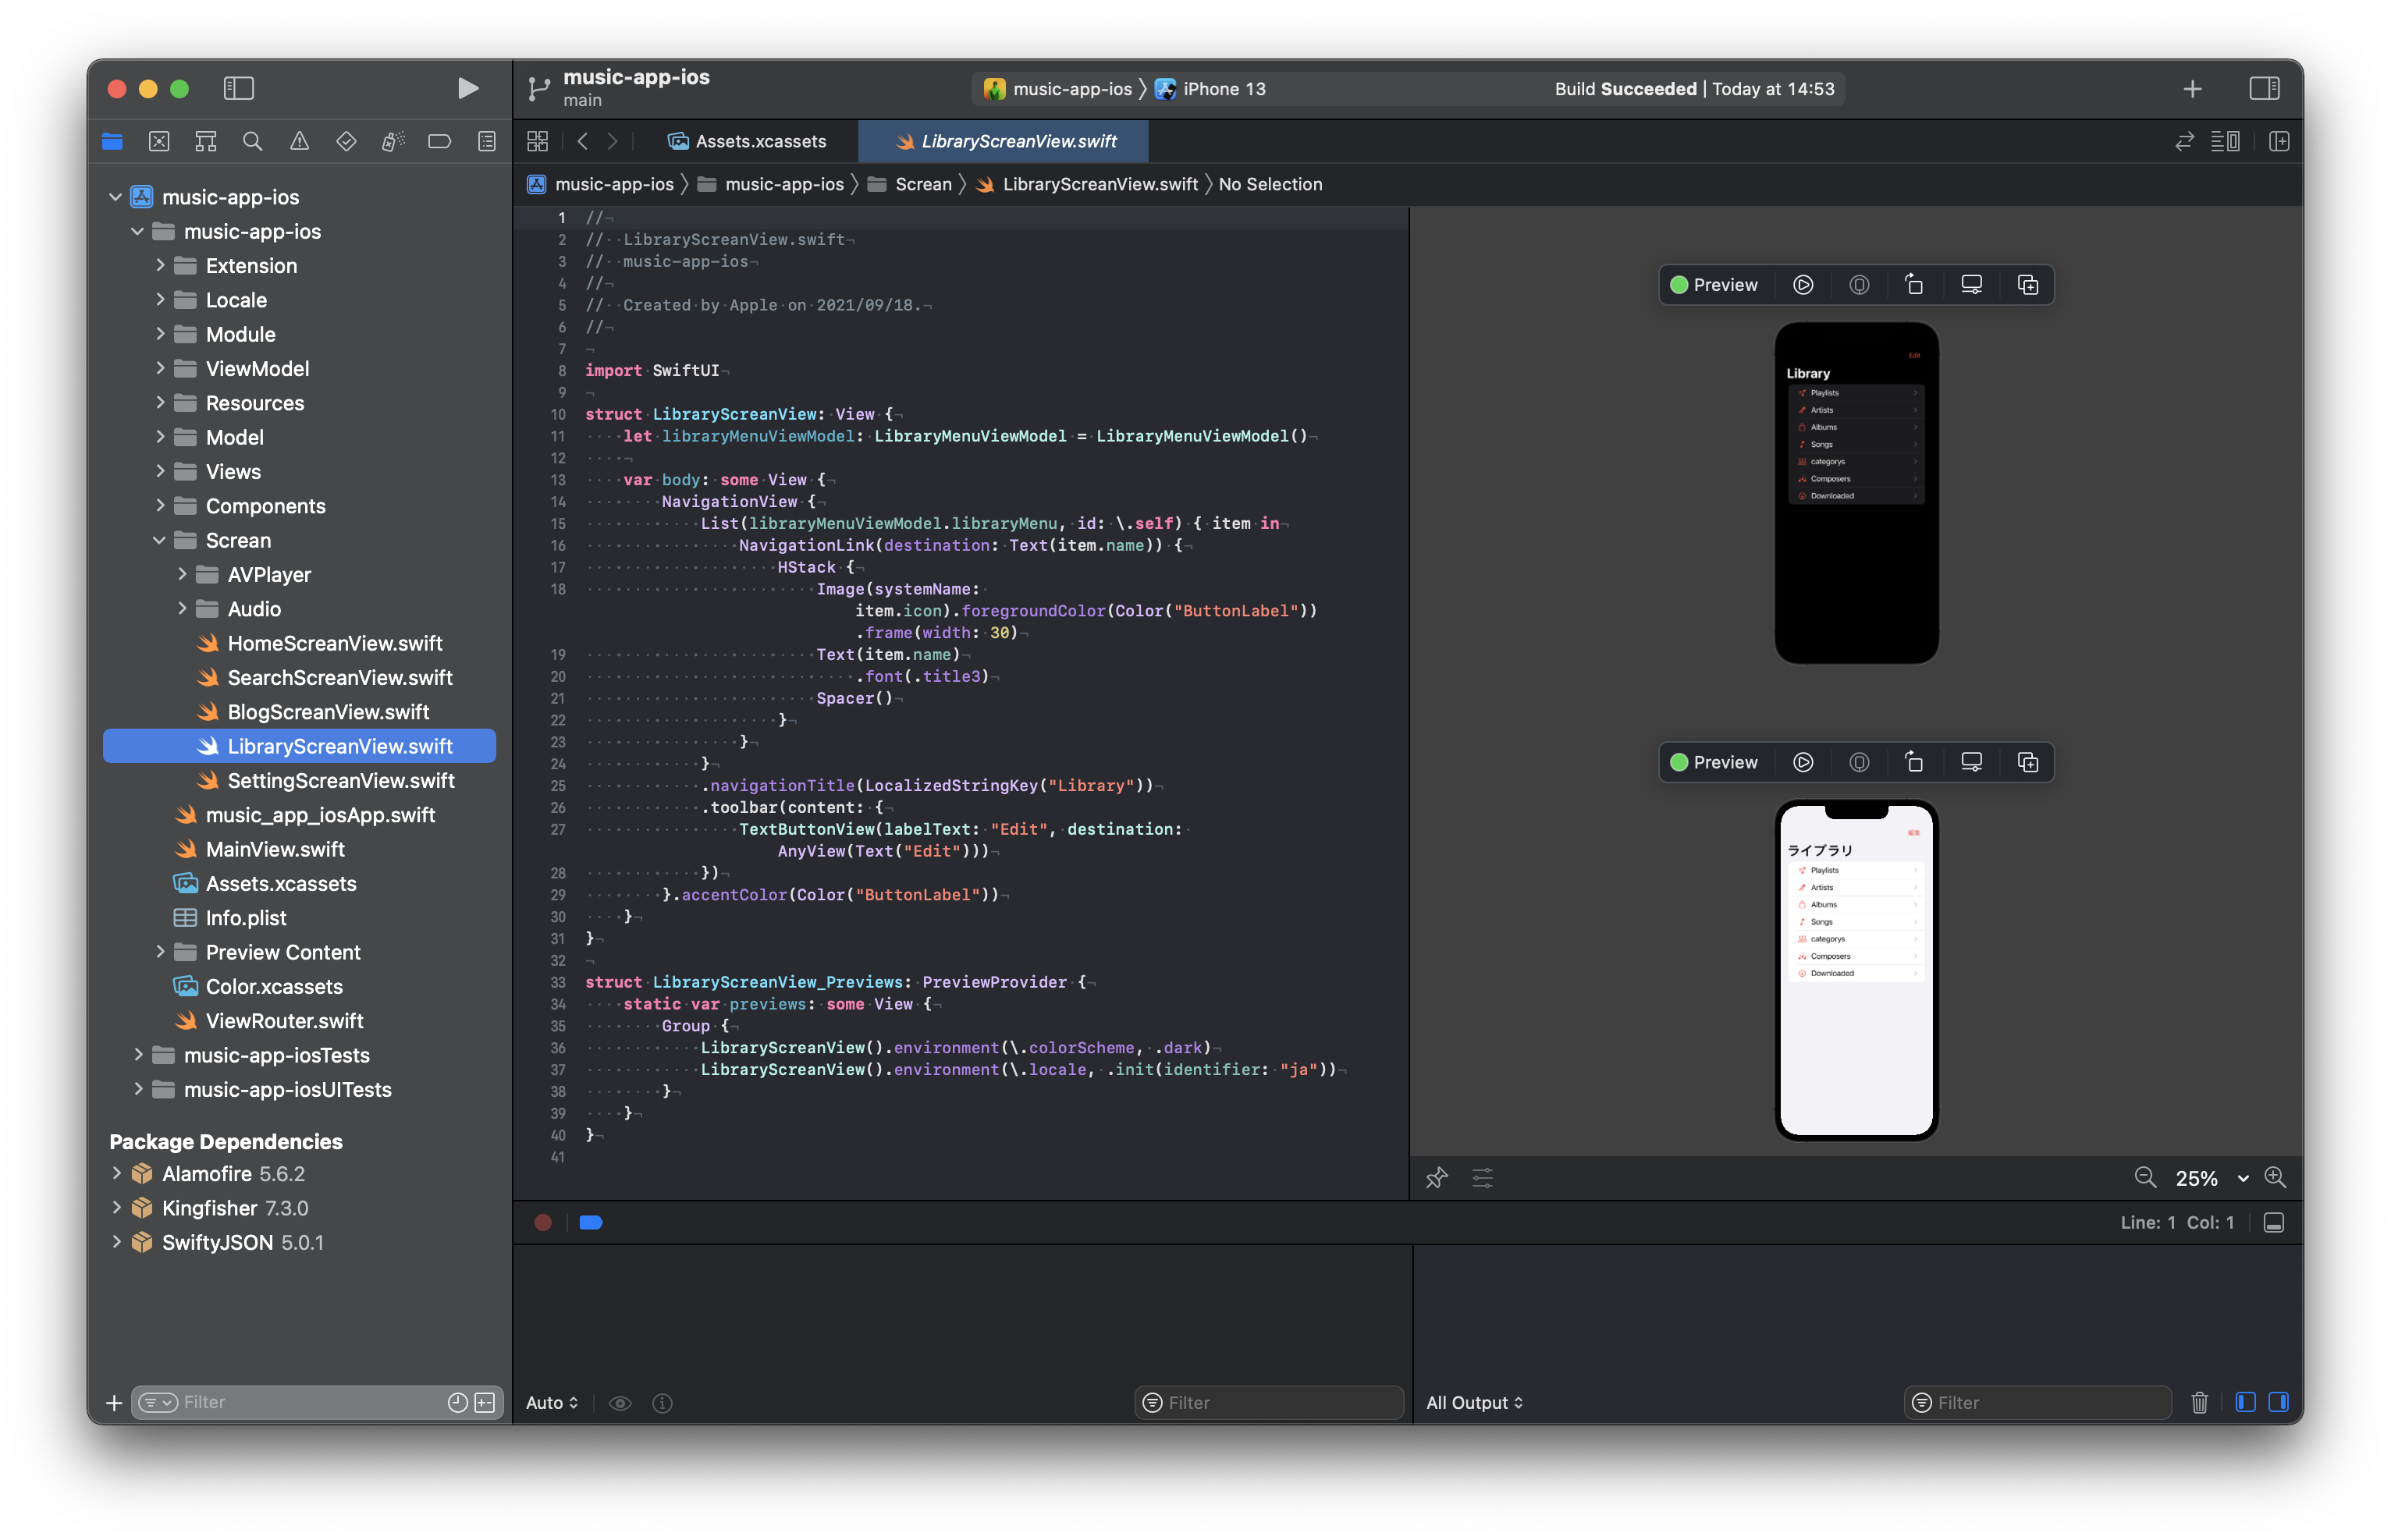Expand the Views folder
The height and width of the screenshot is (1540, 2391).
point(160,471)
